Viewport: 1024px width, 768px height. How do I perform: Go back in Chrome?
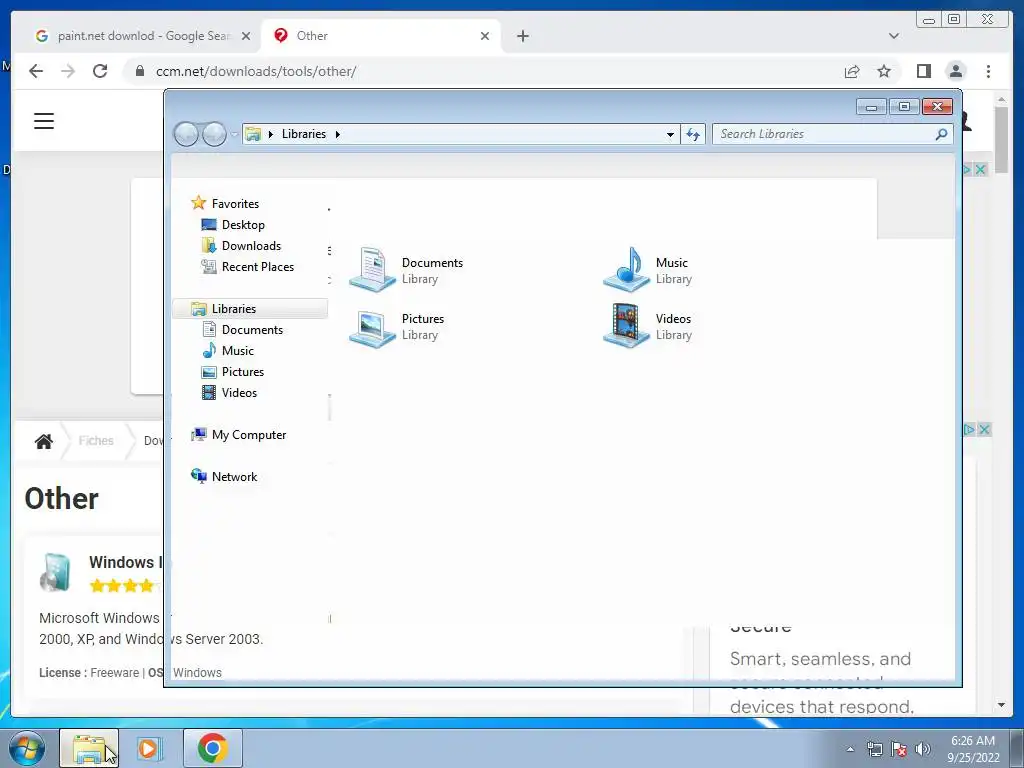(x=36, y=71)
